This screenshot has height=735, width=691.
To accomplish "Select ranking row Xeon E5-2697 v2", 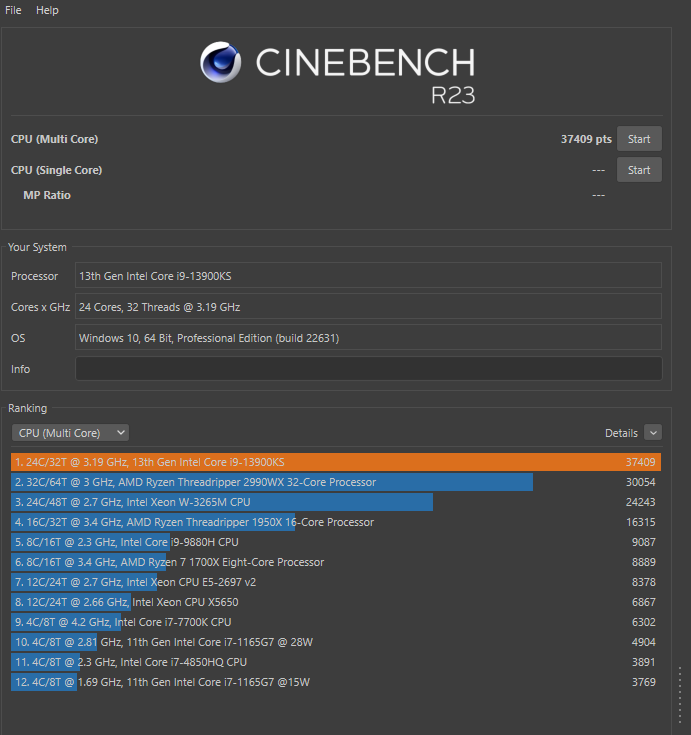I will [x=336, y=582].
